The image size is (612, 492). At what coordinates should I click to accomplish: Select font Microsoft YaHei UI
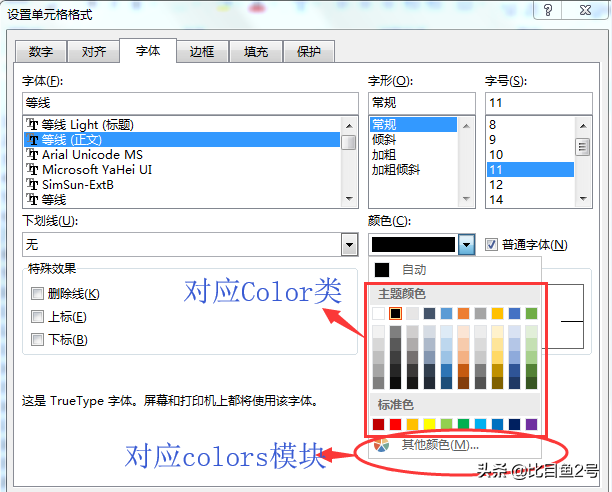(182, 170)
